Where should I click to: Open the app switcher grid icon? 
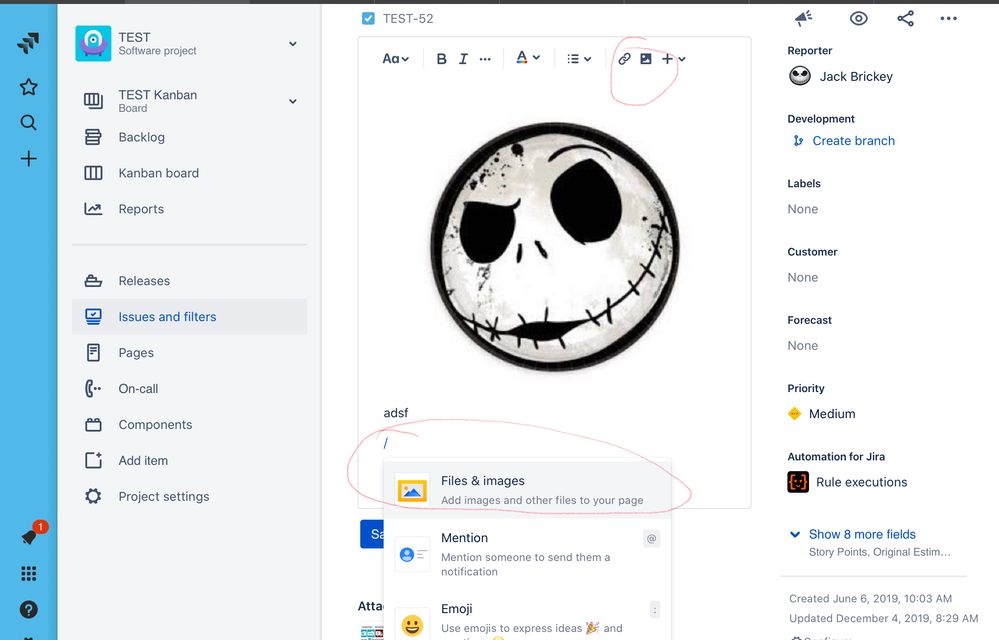click(x=28, y=574)
